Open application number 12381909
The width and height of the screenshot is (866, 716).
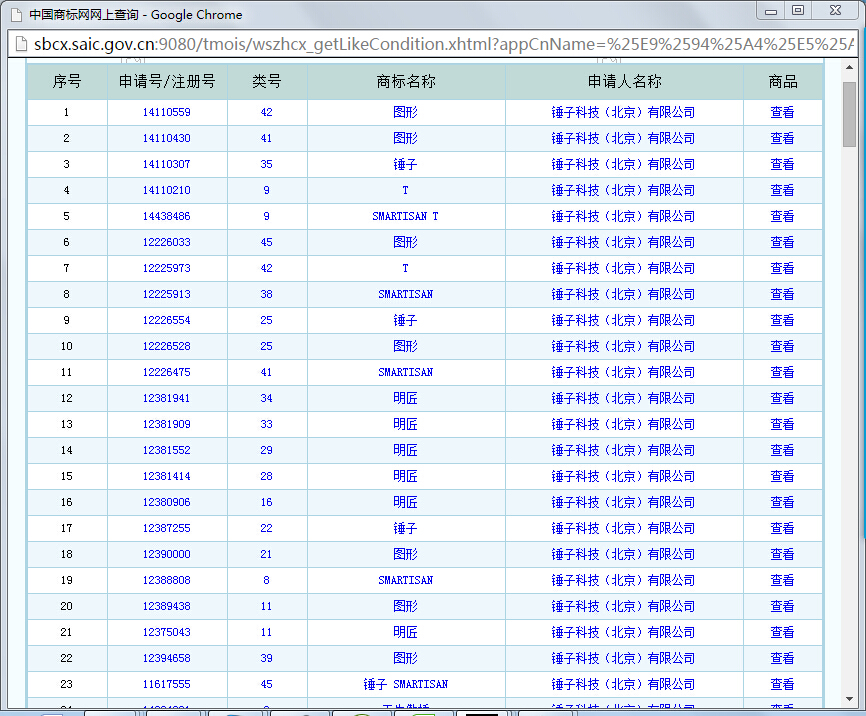point(167,424)
